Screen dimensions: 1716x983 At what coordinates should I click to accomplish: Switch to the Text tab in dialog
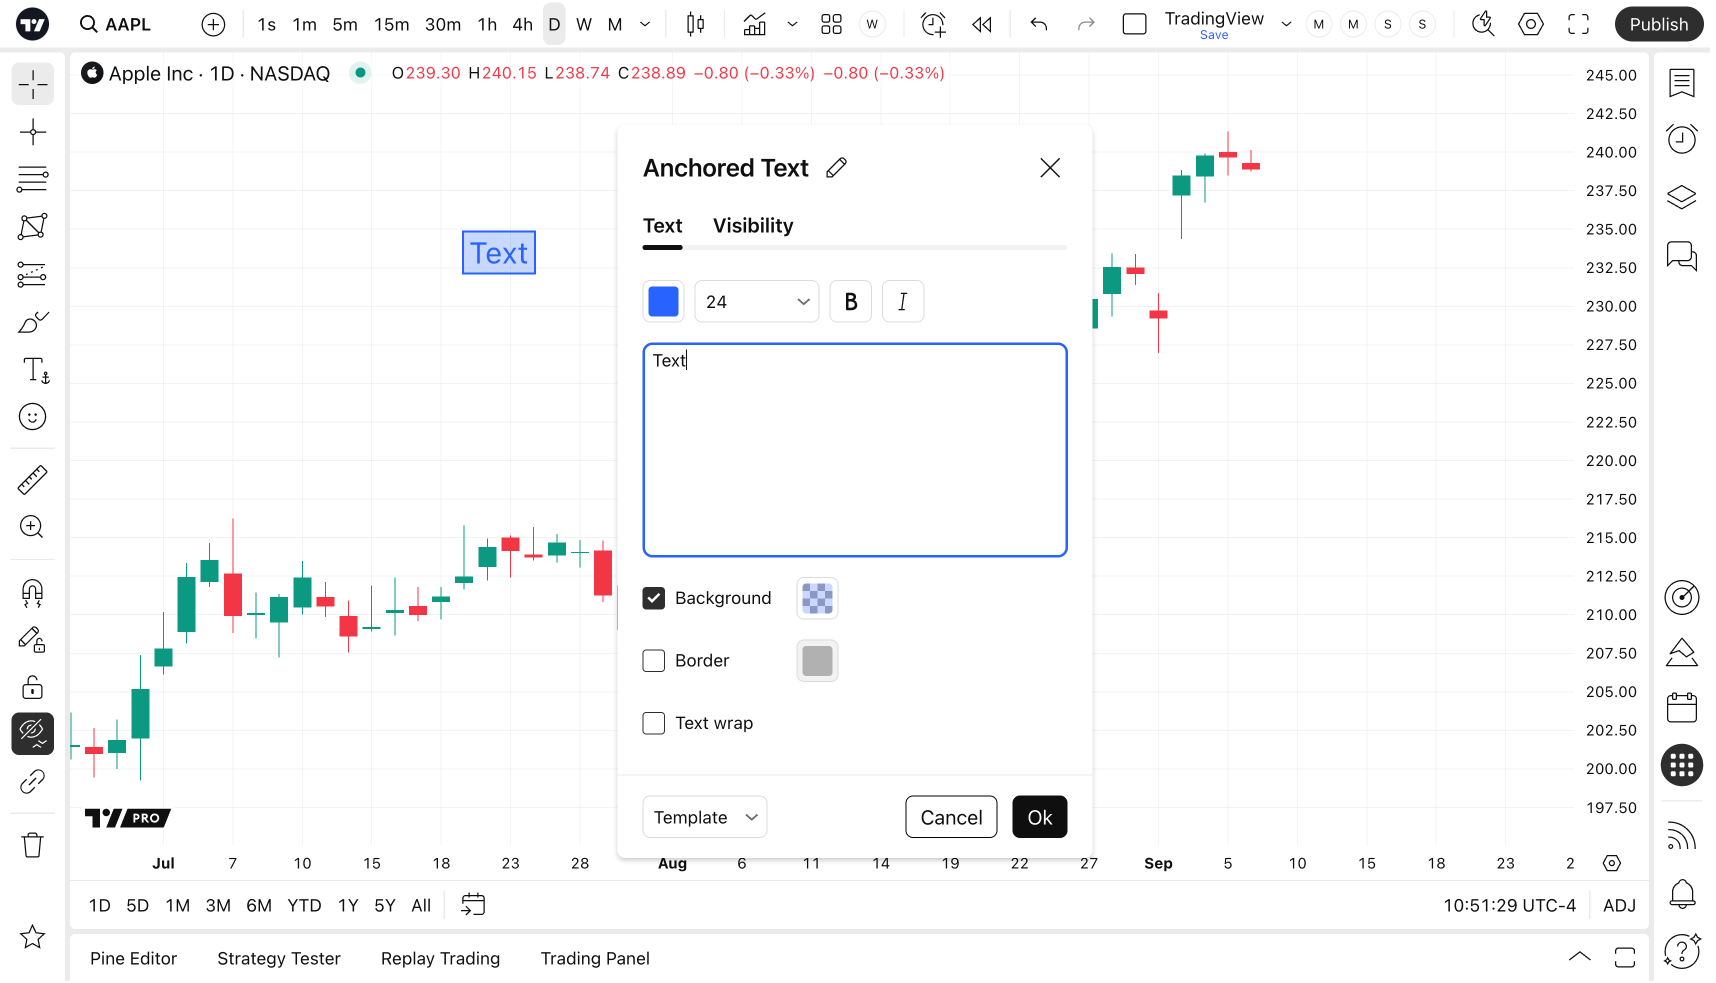(663, 226)
